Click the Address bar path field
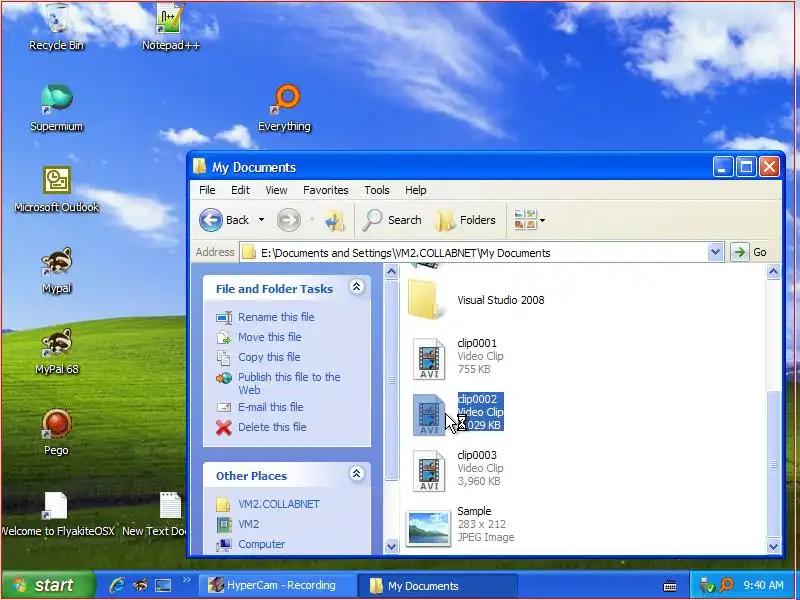Image resolution: width=800 pixels, height=600 pixels. (474, 253)
